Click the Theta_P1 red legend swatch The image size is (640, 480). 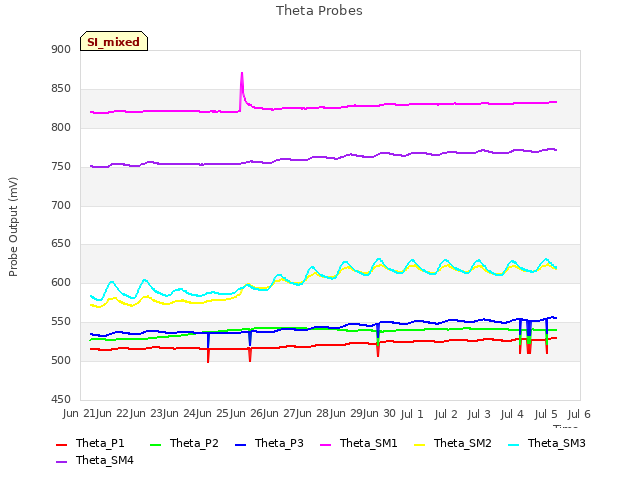click(61, 444)
